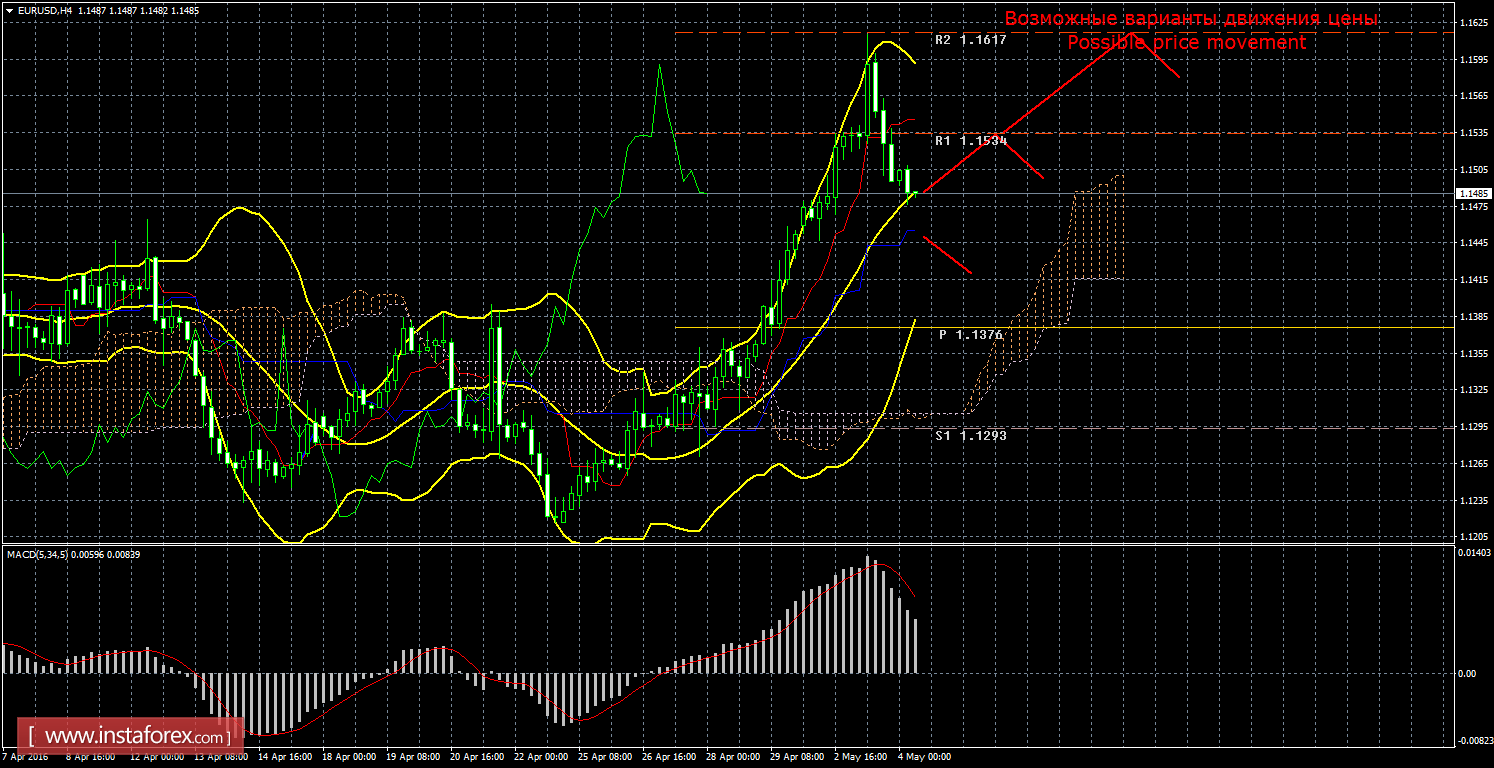Click the '28 Apr 00:00' time axis label
The height and width of the screenshot is (768, 1494).
pyautogui.click(x=733, y=757)
